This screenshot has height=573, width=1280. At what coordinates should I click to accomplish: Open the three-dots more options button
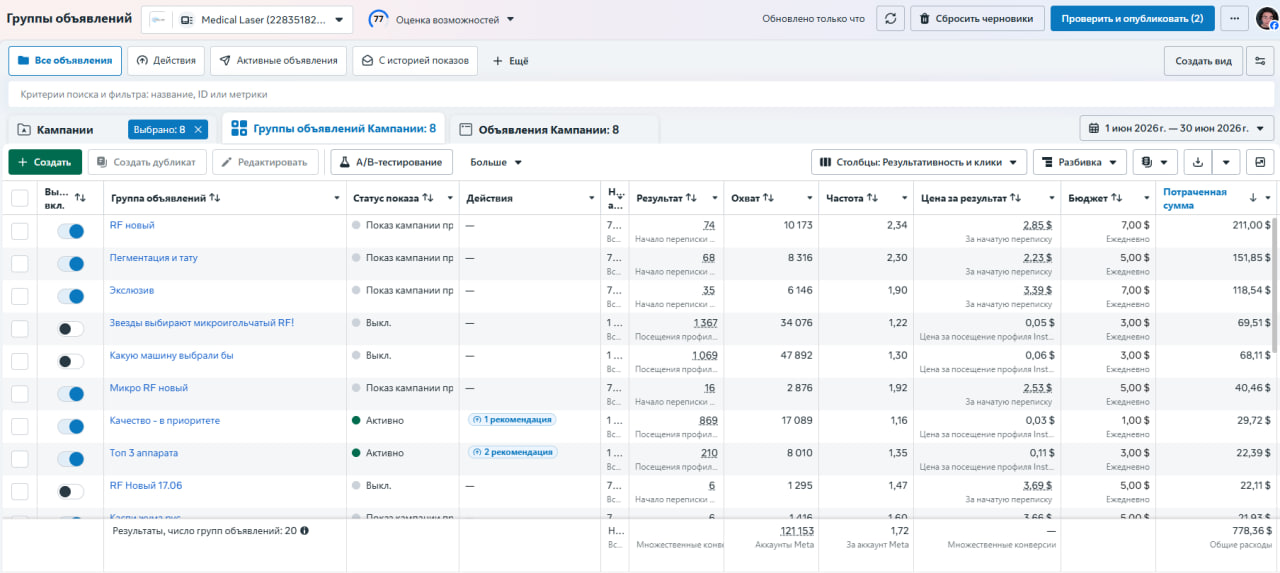click(x=1235, y=19)
